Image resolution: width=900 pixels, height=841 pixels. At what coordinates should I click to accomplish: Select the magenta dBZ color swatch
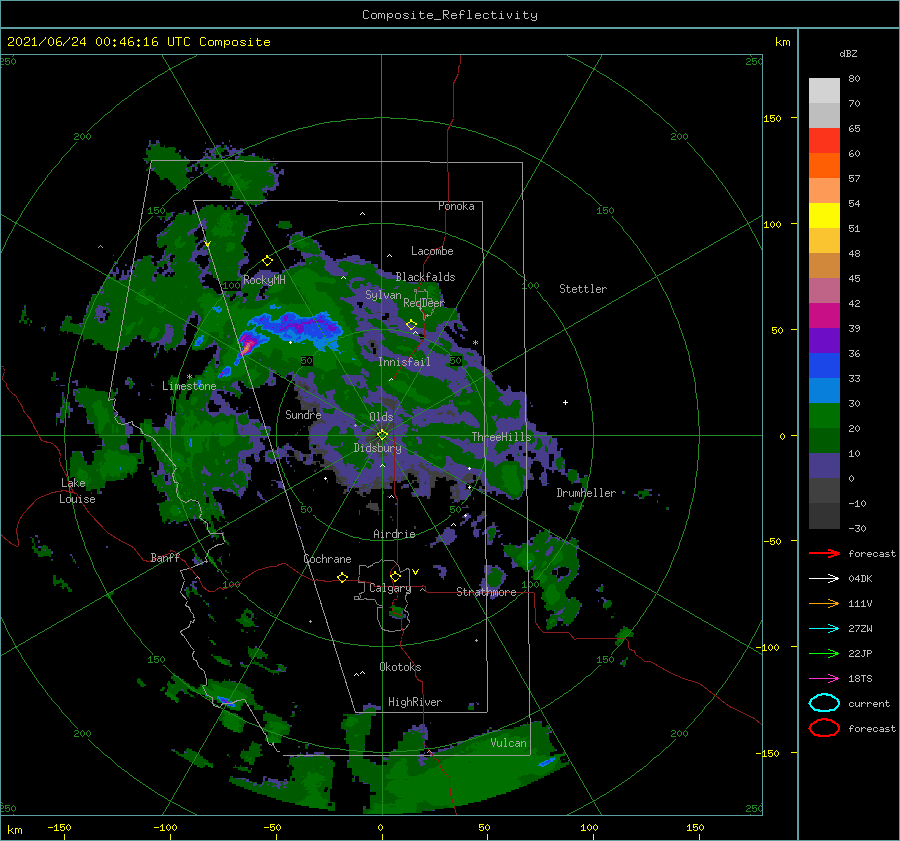tap(824, 316)
